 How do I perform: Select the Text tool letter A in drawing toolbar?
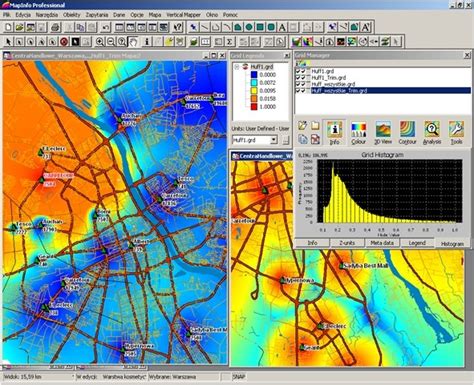pyautogui.click(x=282, y=27)
